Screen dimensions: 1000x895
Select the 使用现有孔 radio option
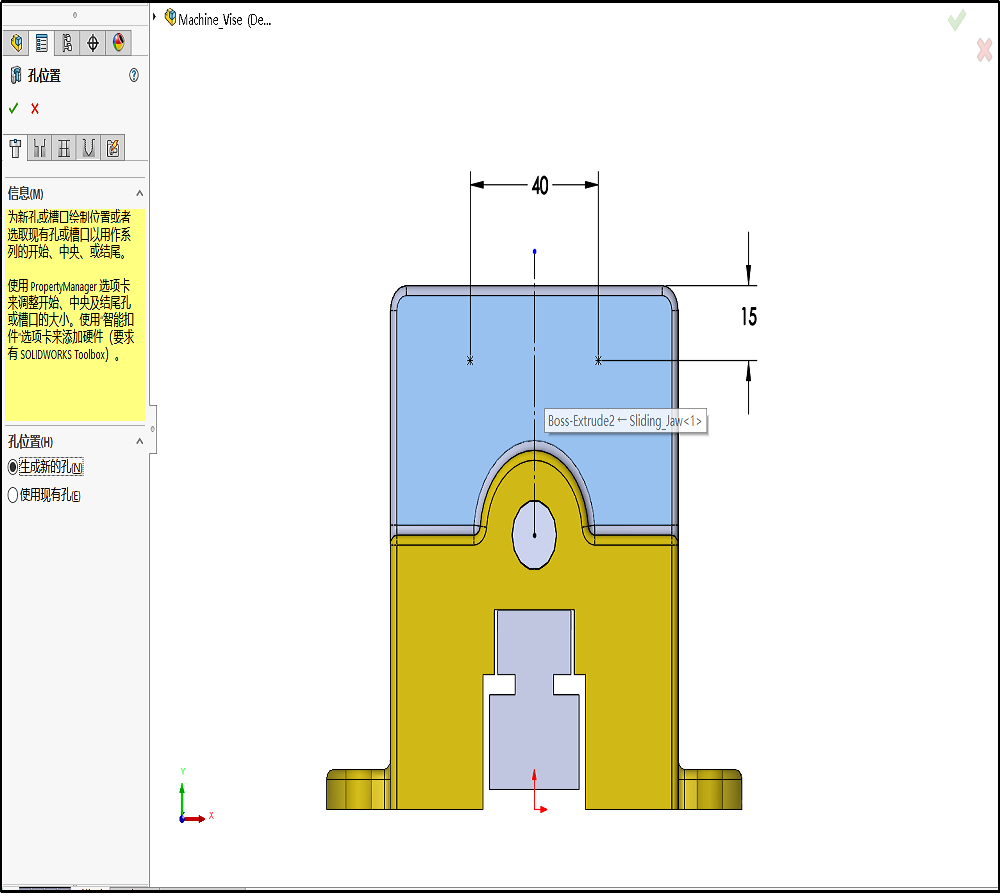coord(13,494)
